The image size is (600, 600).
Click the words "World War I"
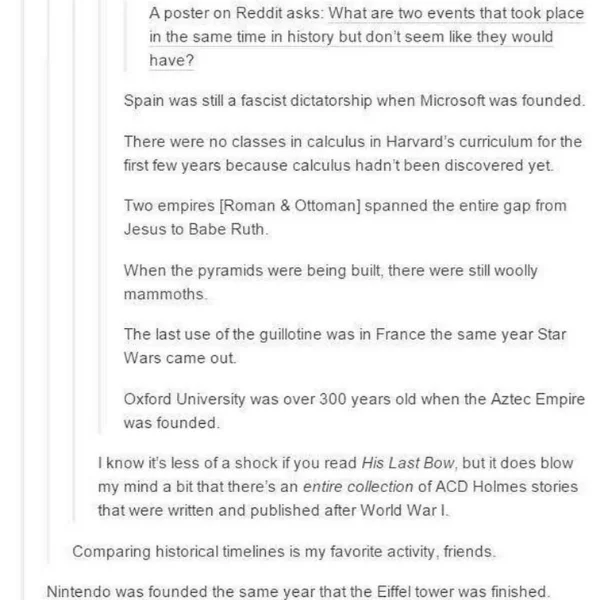point(403,510)
